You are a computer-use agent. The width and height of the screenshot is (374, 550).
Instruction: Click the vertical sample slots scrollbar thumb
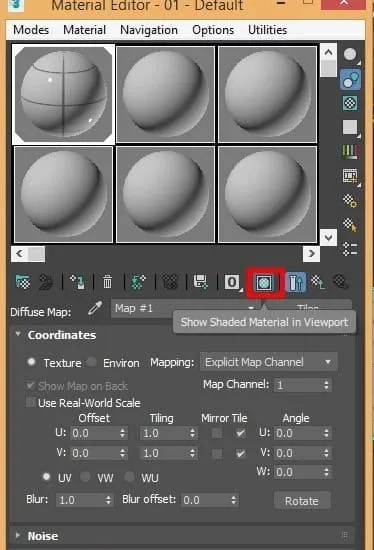tap(328, 69)
